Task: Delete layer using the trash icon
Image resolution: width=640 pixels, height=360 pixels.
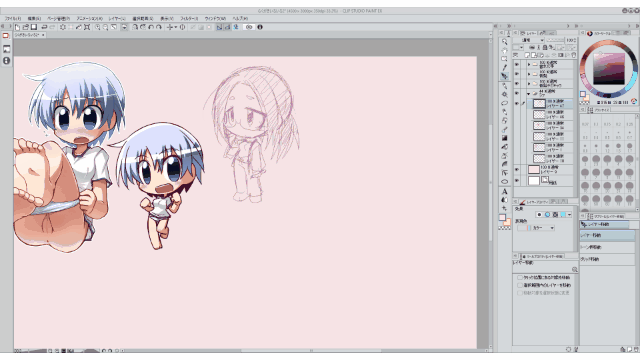Action: 573,55
